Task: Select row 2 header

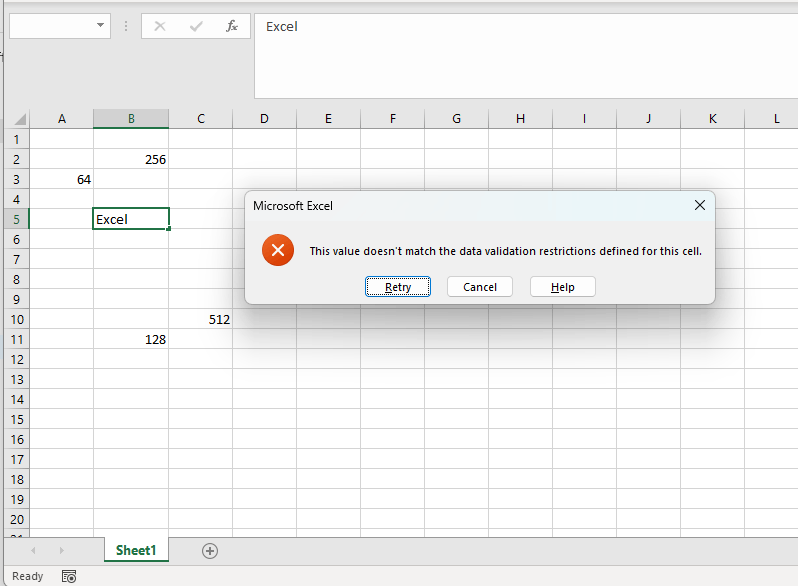Action: pyautogui.click(x=17, y=159)
